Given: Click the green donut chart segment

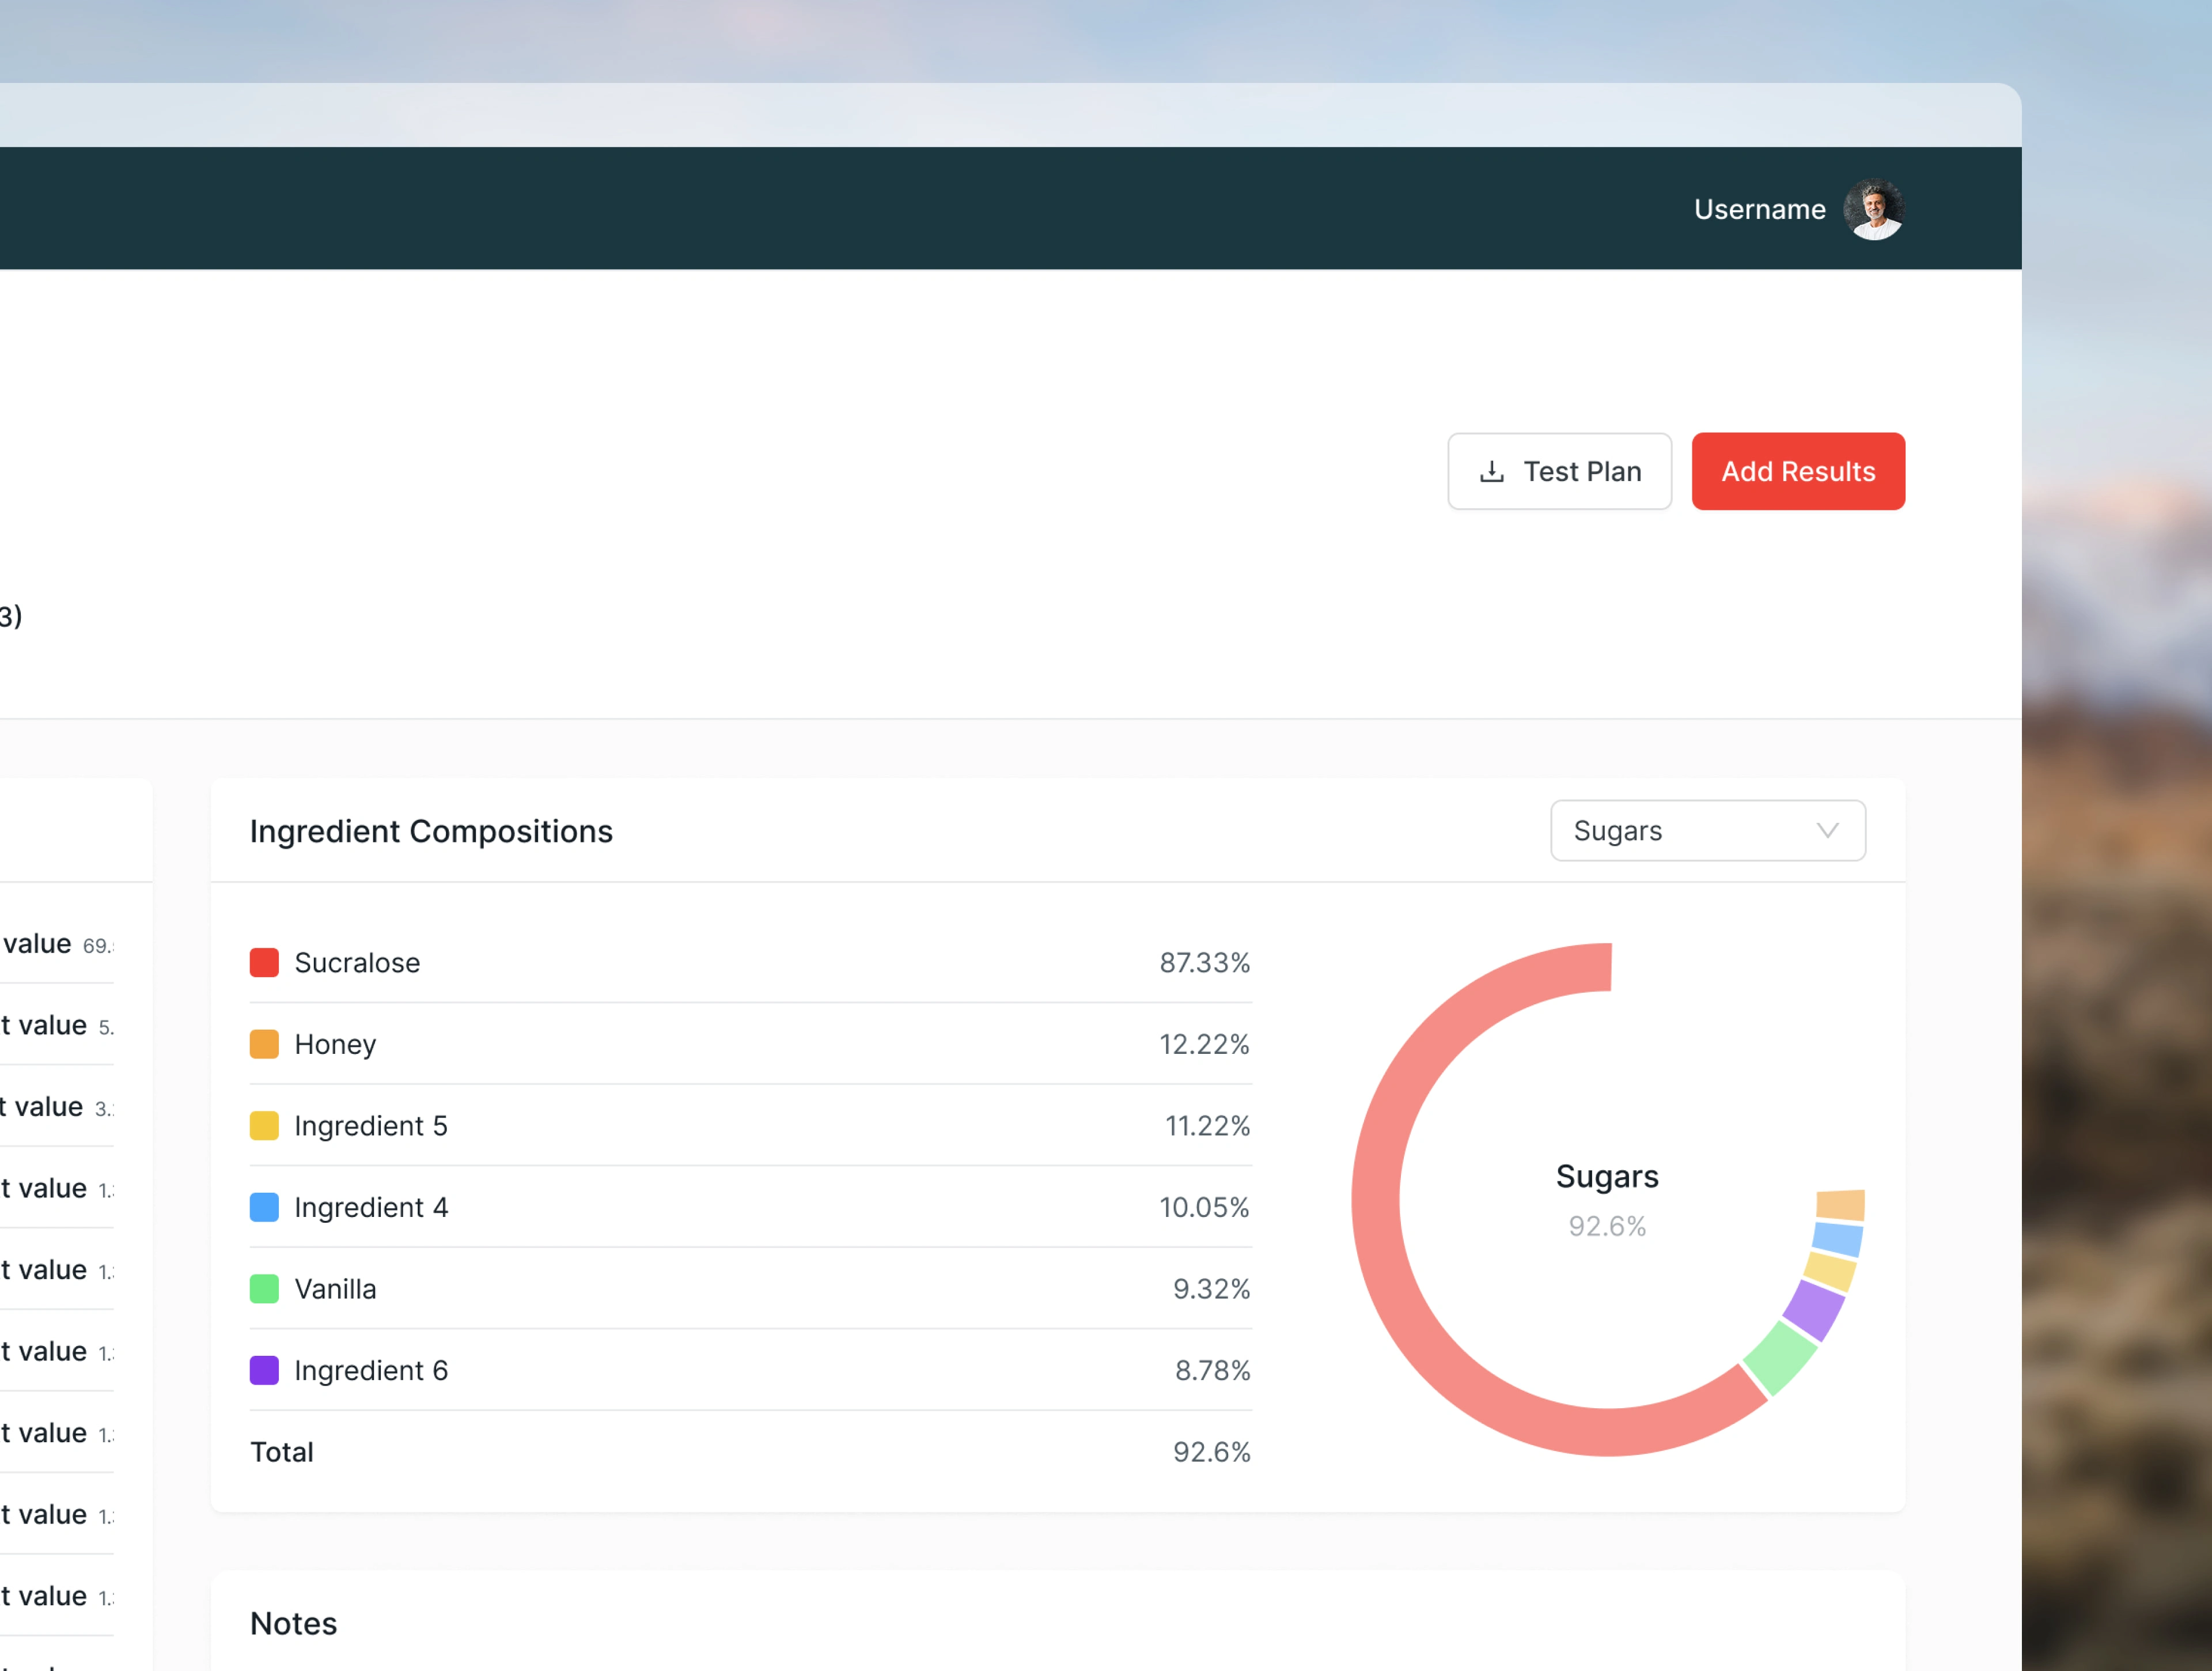Looking at the screenshot, I should point(1780,1358).
